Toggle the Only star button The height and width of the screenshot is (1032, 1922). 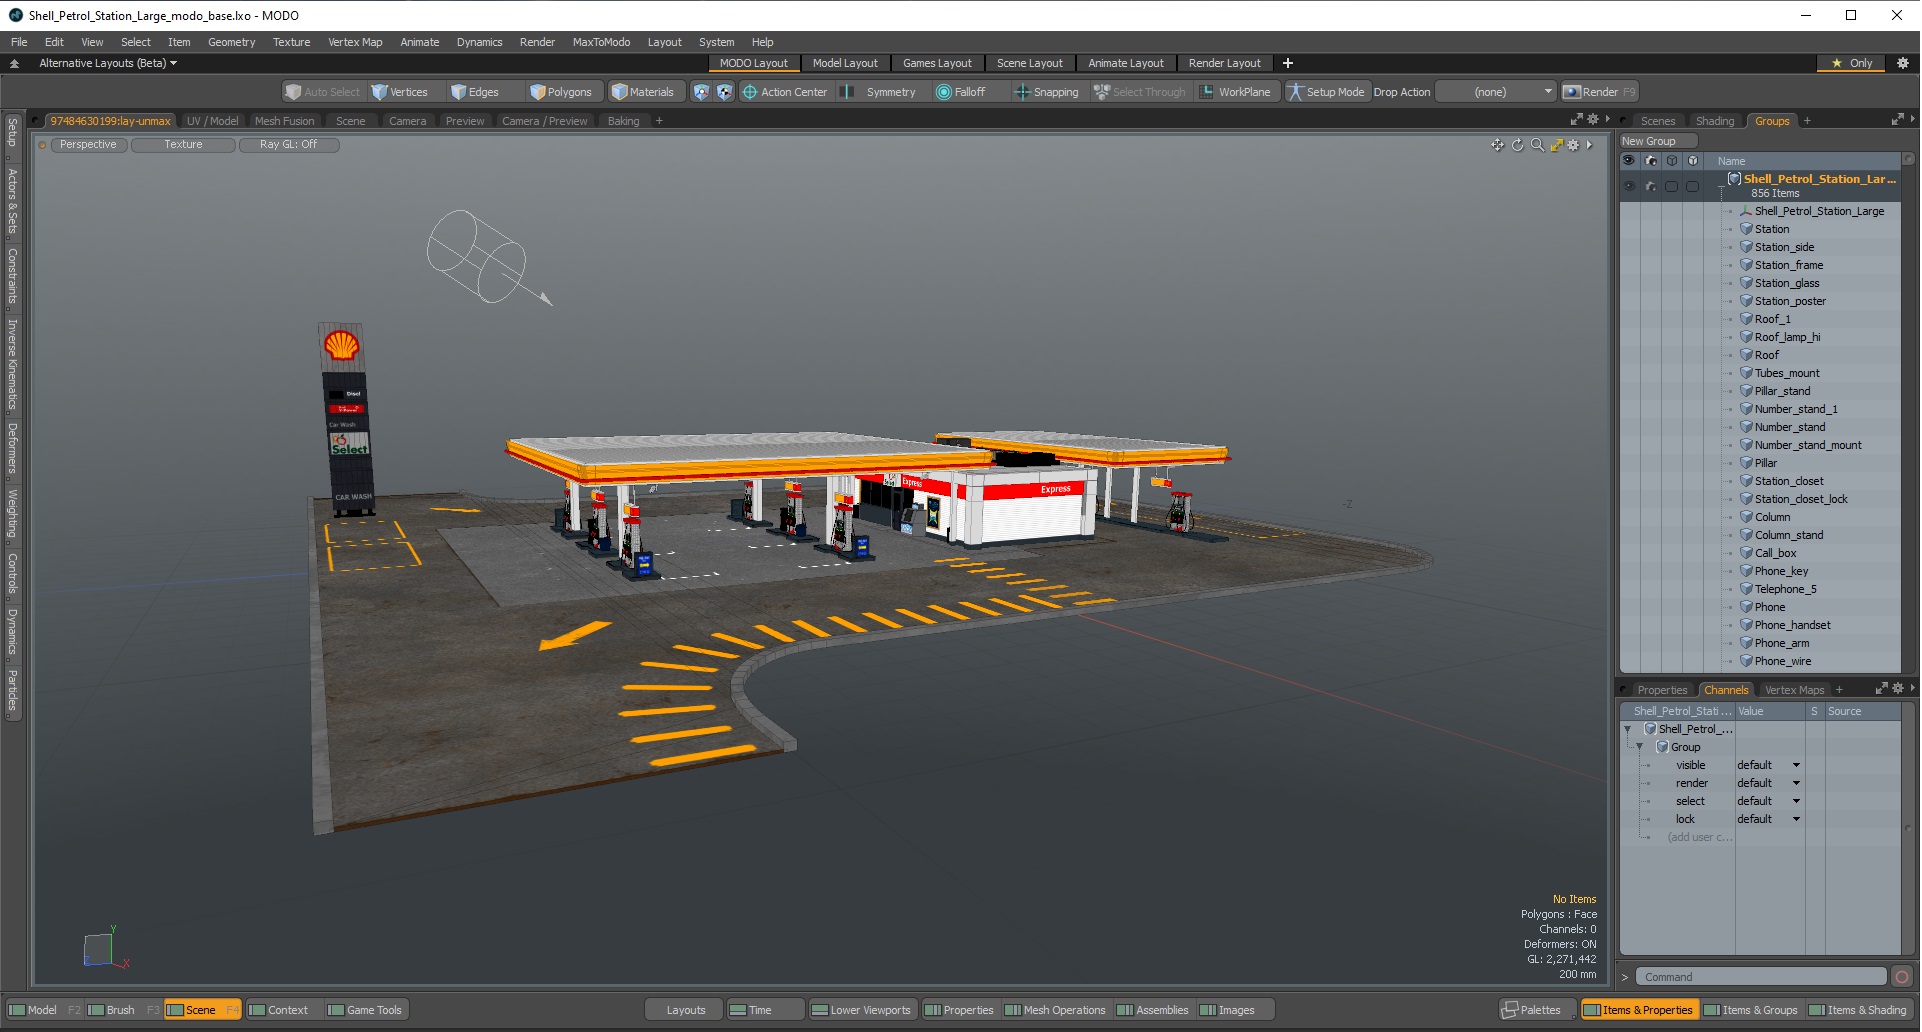tap(1851, 63)
